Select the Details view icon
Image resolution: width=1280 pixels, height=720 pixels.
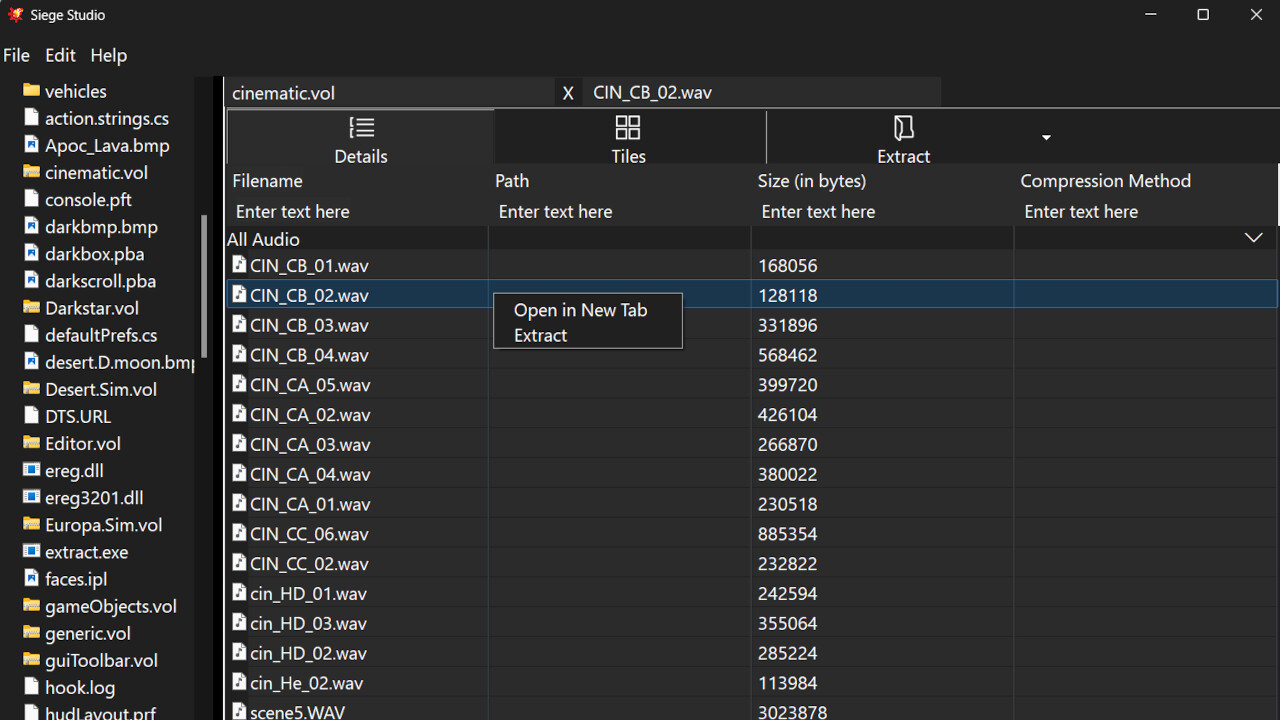coord(361,127)
